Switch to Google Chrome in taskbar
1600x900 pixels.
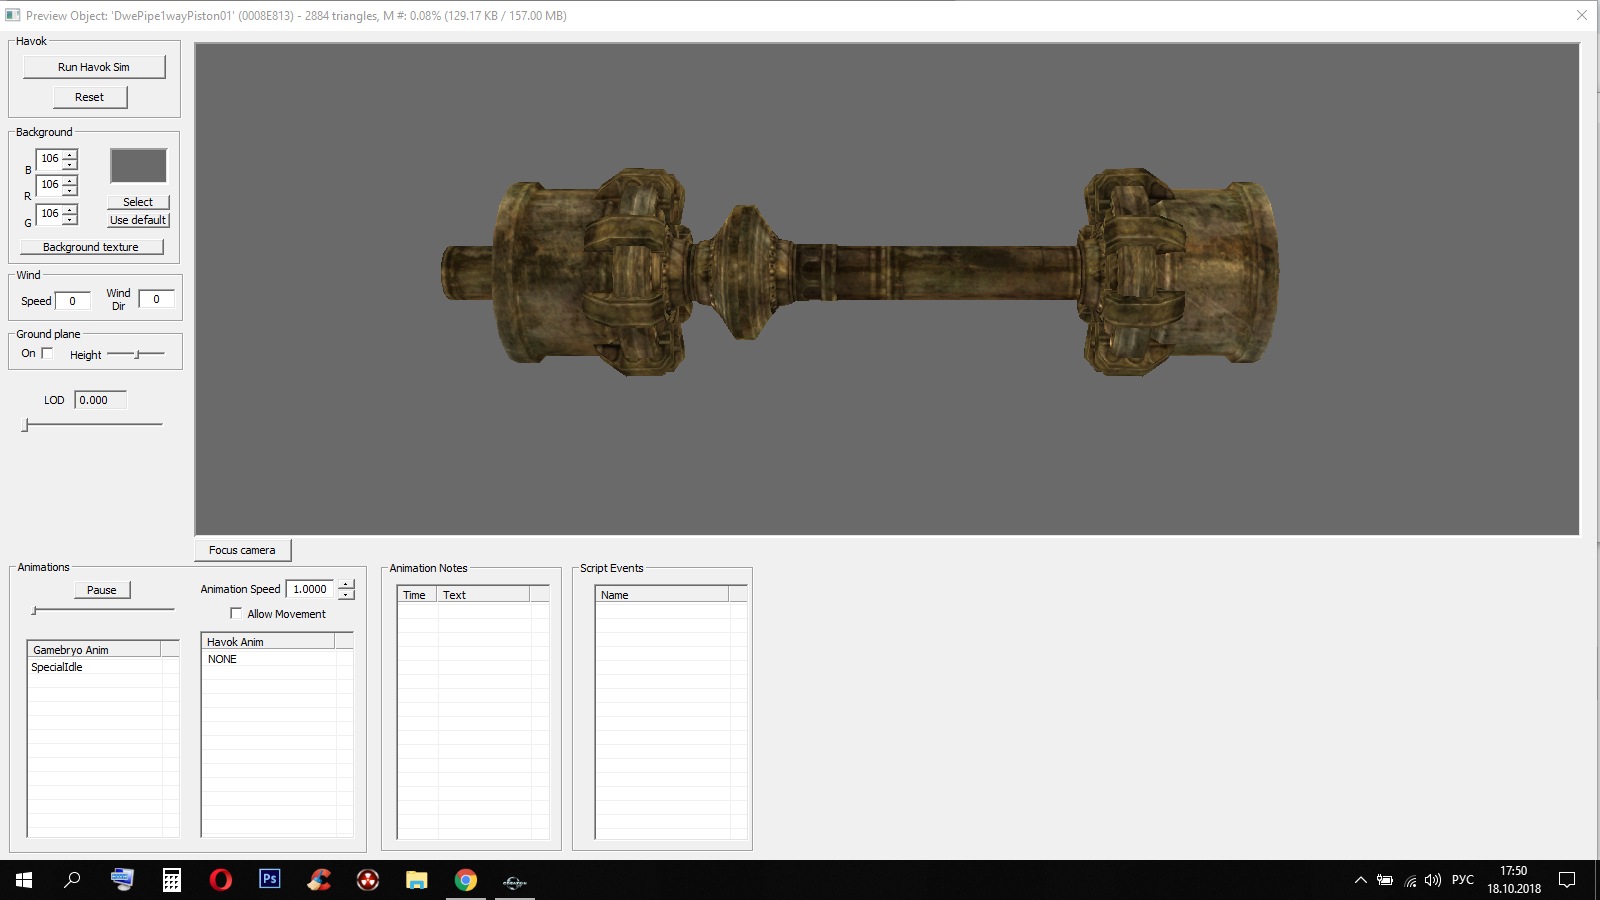click(466, 880)
